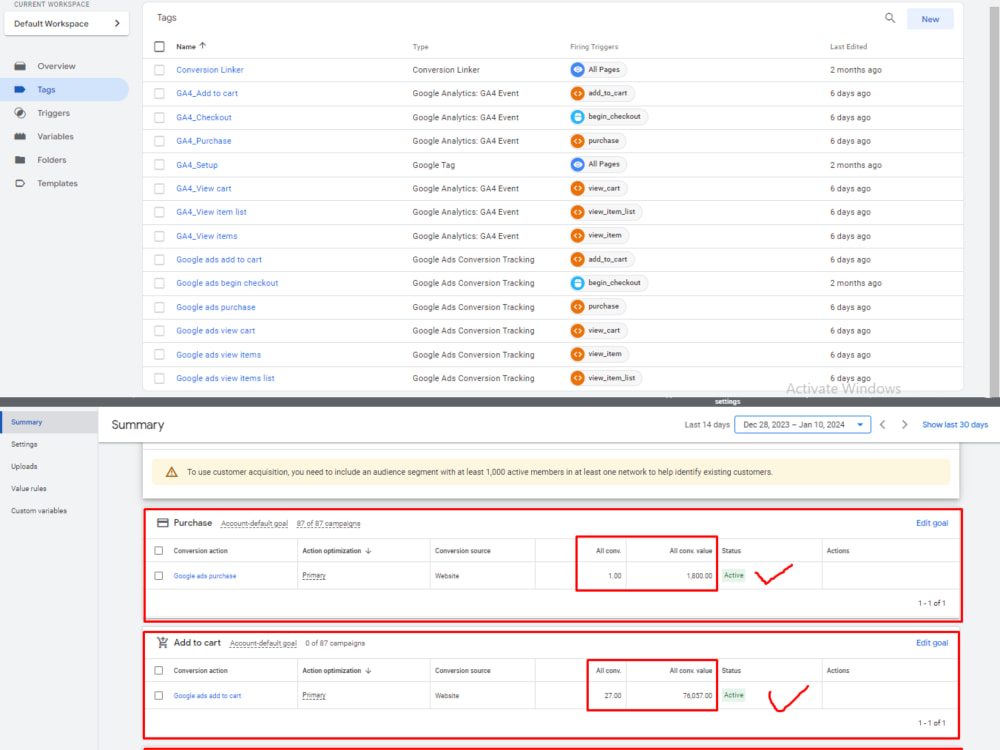The image size is (1000, 750).
Task: Select Tags in the sidebar menu
Action: click(x=64, y=89)
